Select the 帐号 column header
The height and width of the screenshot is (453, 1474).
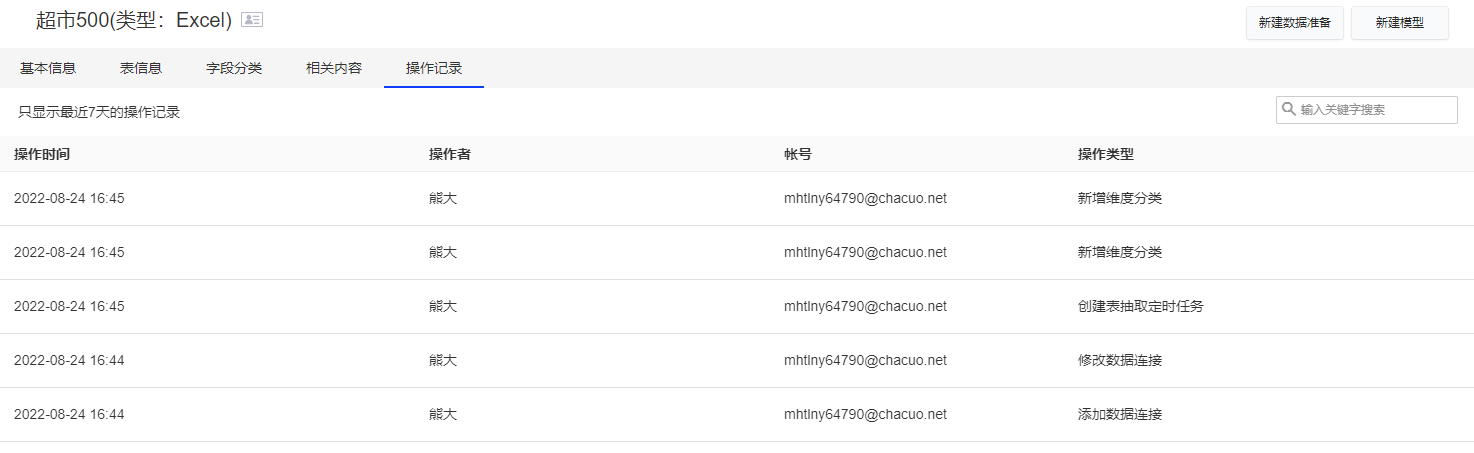tap(798, 154)
